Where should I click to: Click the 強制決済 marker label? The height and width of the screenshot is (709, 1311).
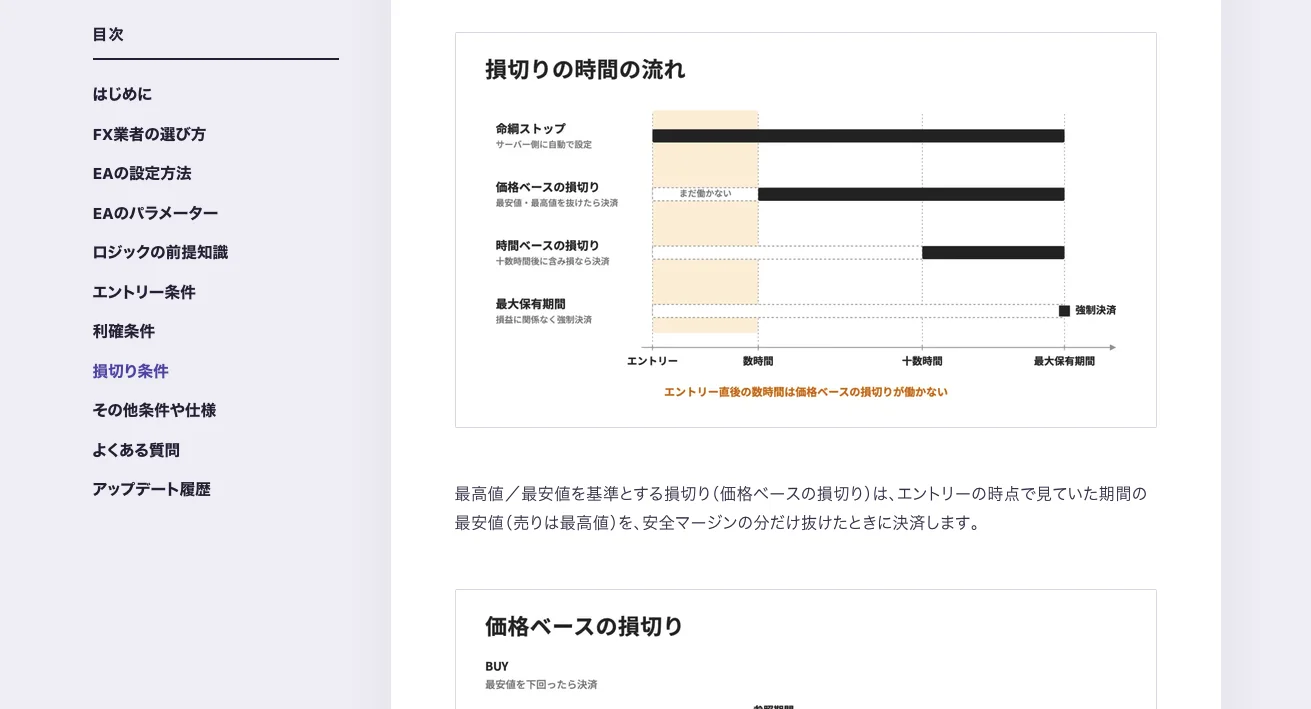[x=1095, y=310]
